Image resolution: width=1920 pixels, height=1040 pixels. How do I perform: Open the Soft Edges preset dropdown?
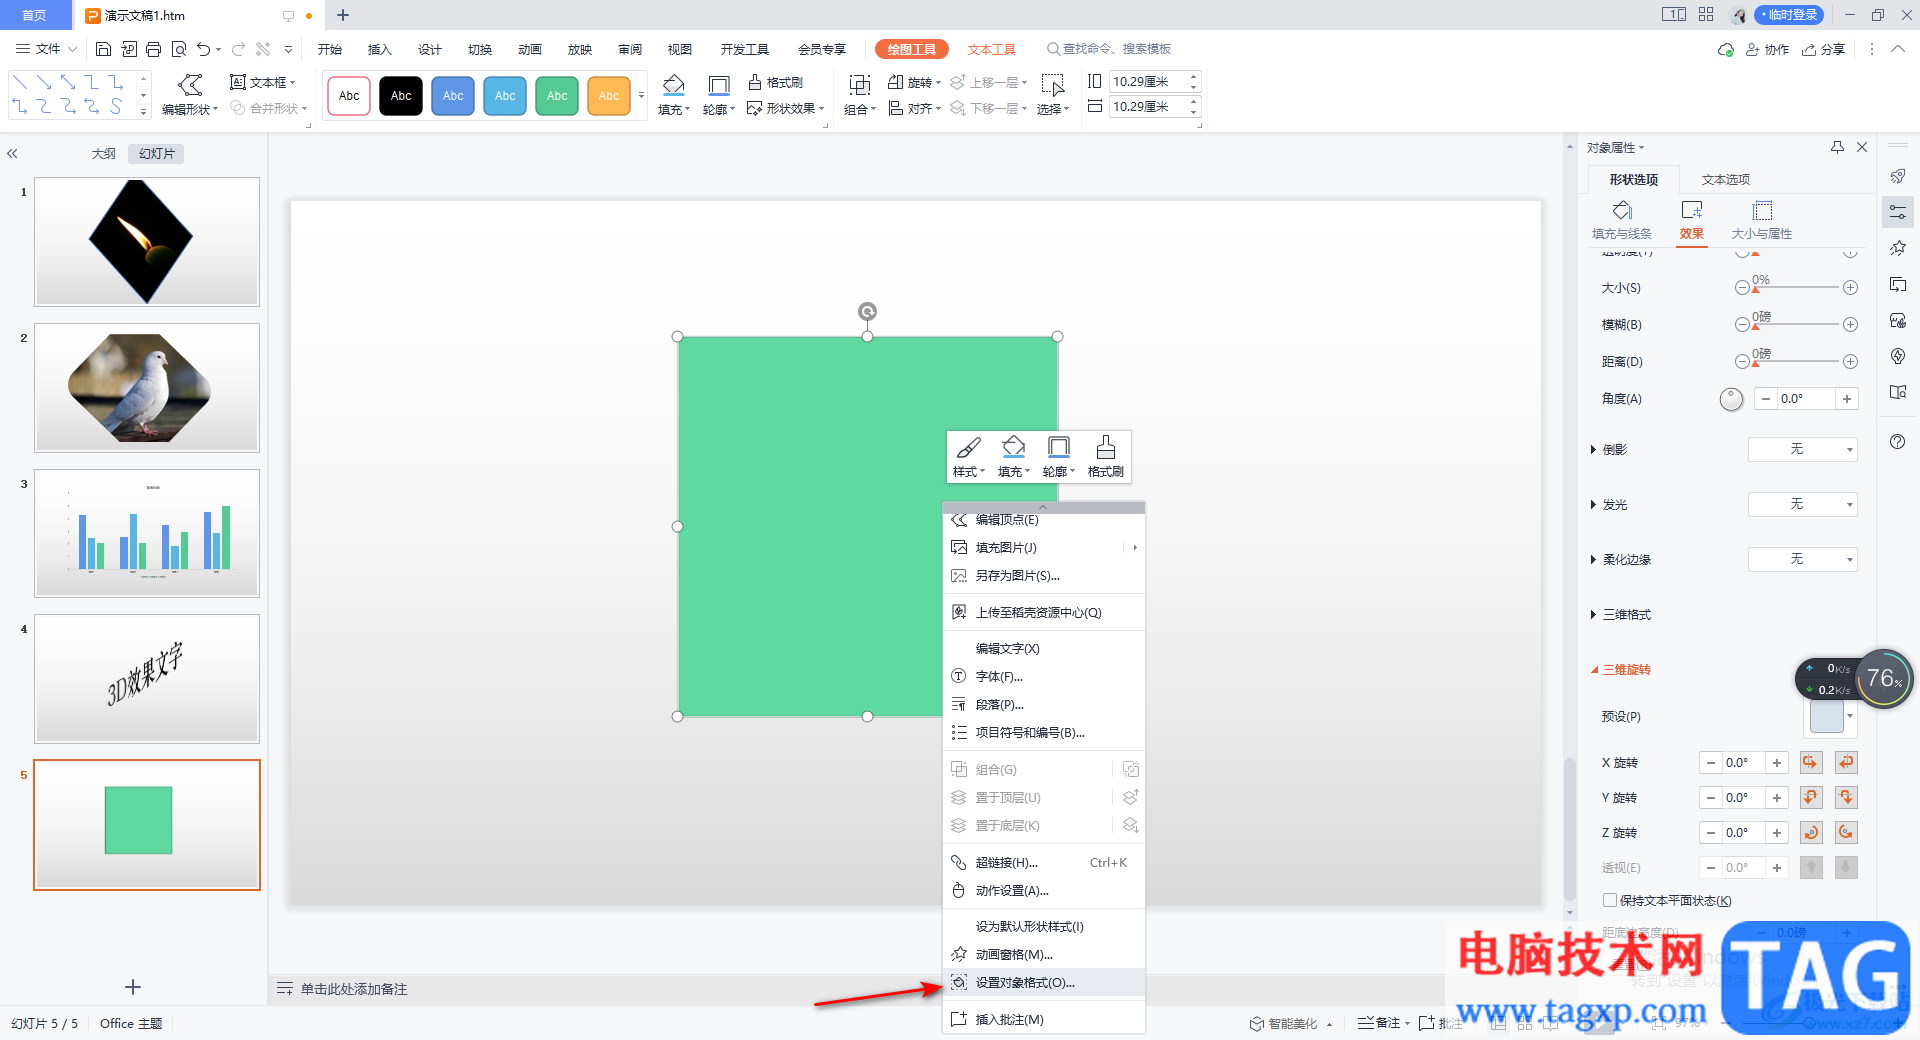tap(1802, 559)
